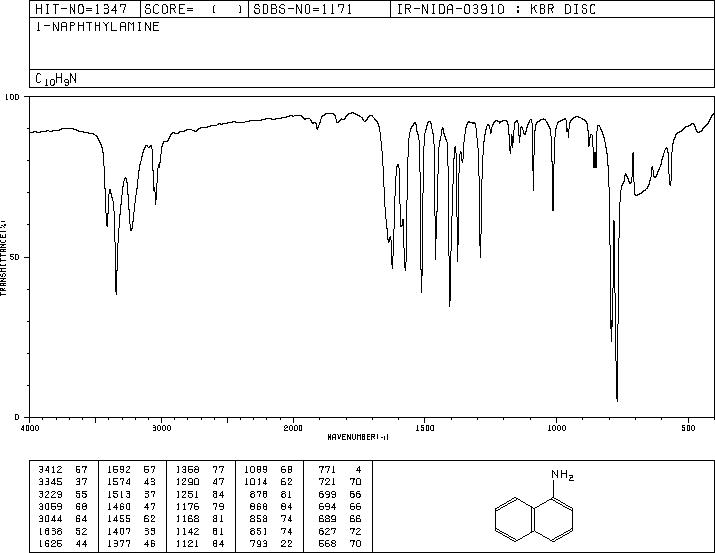Click the TRANSMITTANCE(%) vertical axis title
The image size is (715, 553).
(3, 258)
